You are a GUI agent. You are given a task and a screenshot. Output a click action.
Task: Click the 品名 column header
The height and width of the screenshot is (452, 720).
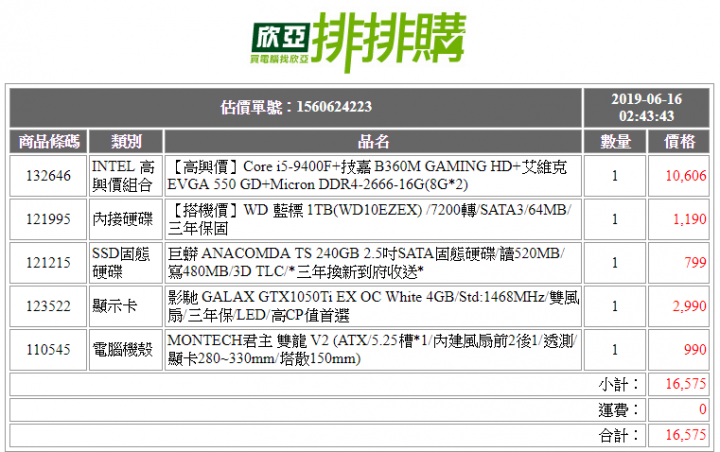click(373, 141)
